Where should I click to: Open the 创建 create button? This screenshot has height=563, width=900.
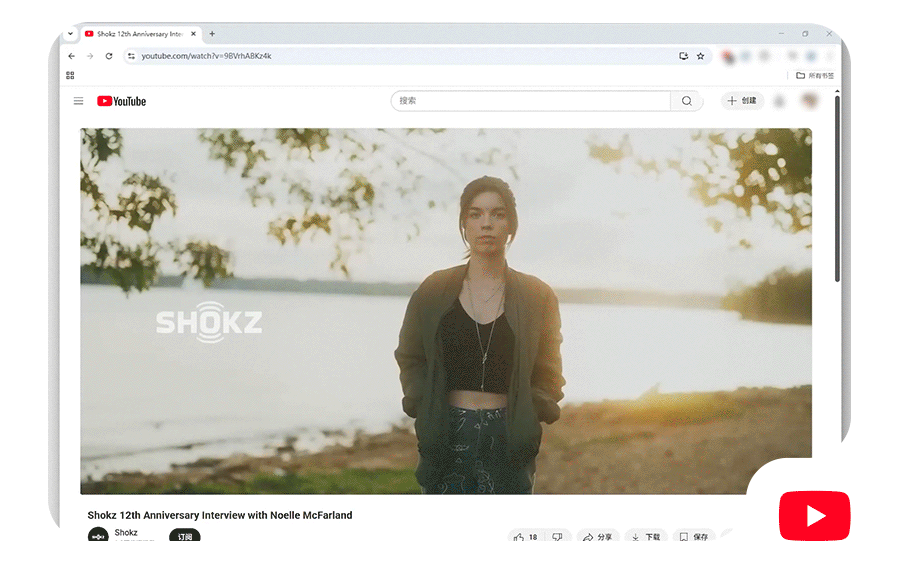742,100
